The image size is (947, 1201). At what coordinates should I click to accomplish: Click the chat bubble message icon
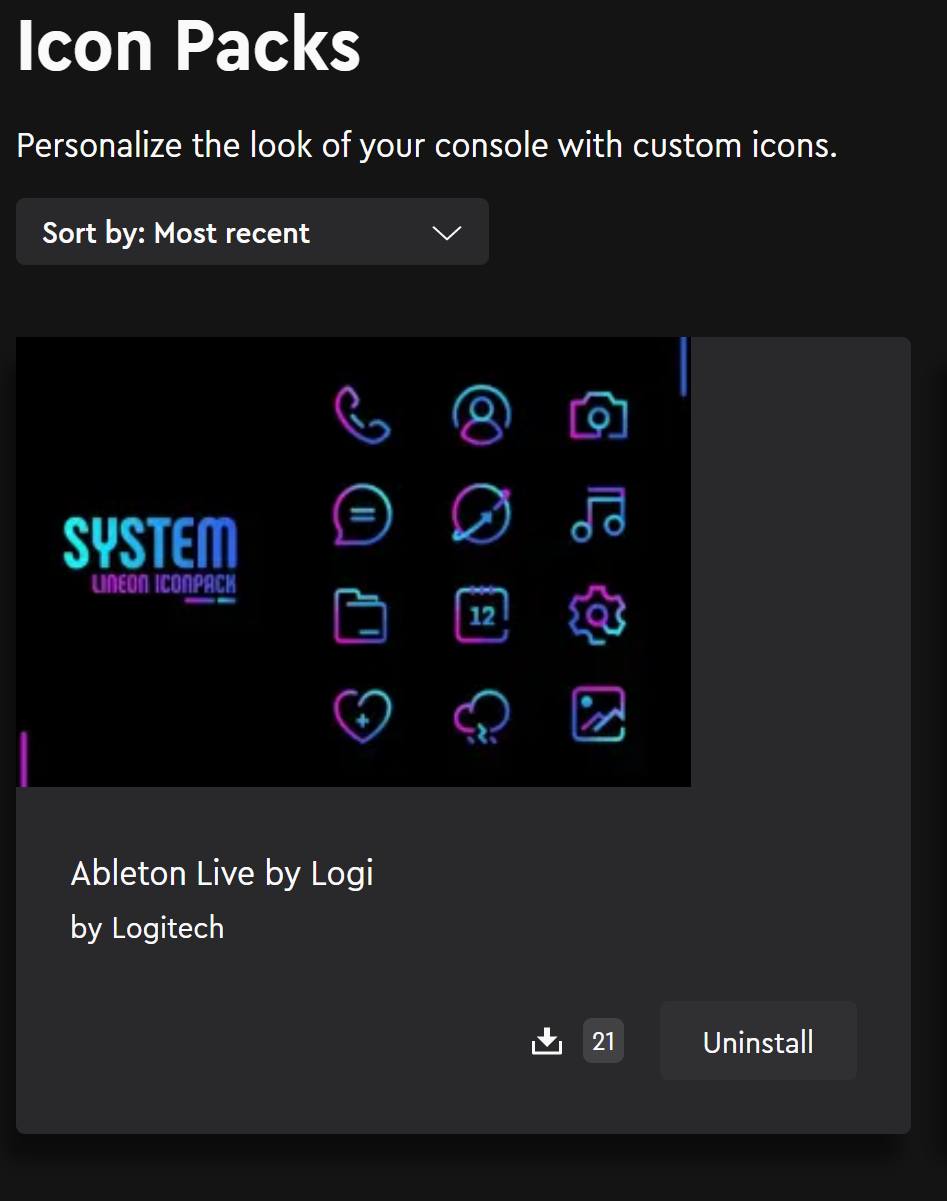pos(361,515)
